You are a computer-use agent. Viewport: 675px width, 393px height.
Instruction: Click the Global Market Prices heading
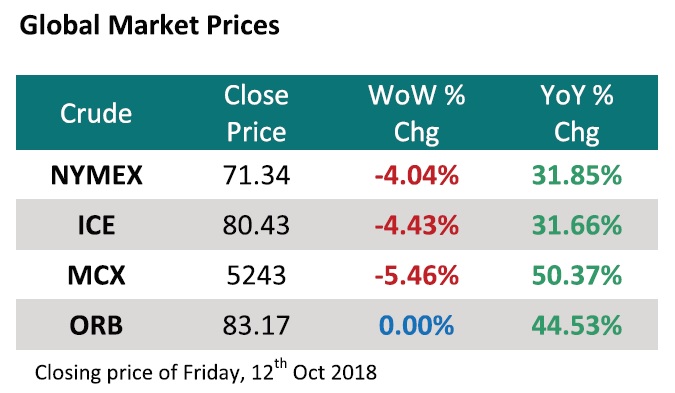click(x=149, y=25)
